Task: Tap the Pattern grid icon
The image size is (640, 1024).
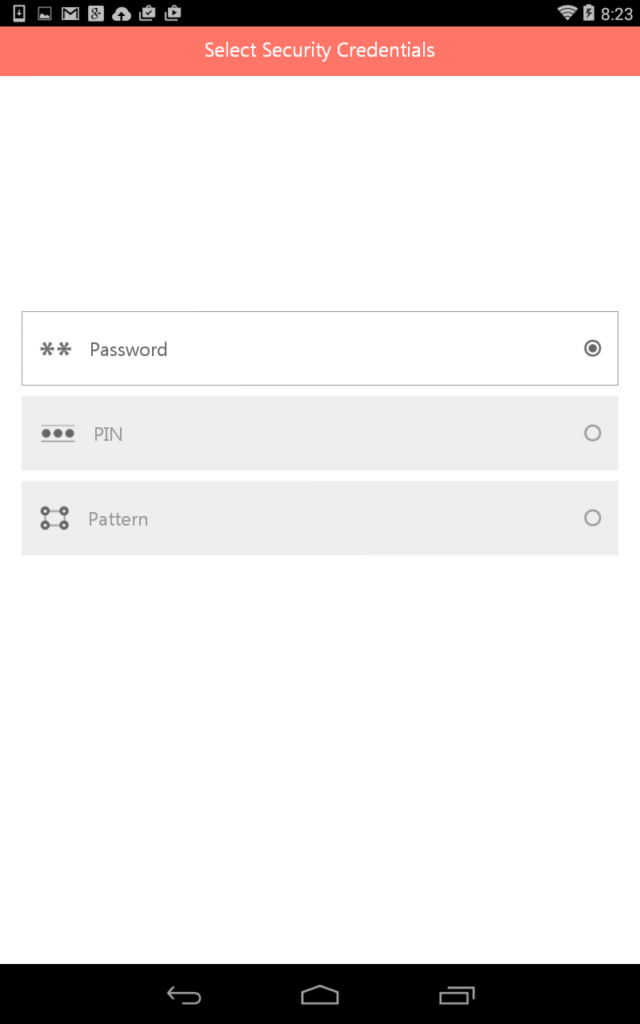Action: click(54, 518)
